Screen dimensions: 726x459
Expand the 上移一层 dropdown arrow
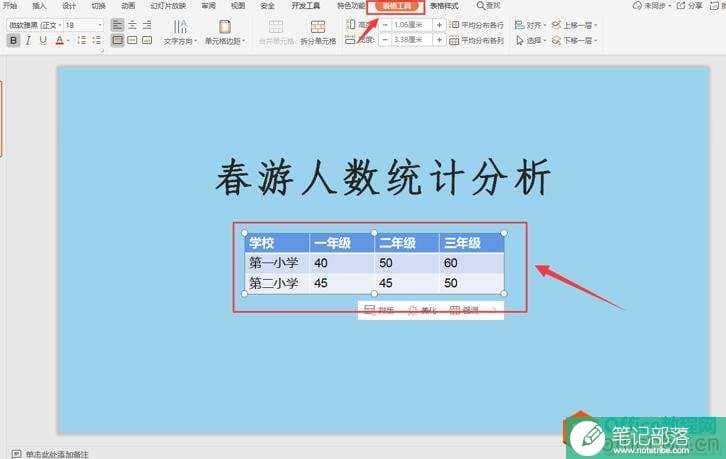(x=595, y=25)
